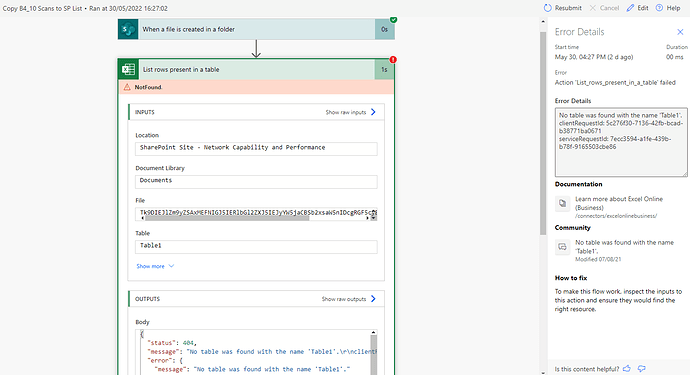
Task: Click the flow title 'Copy B4_10 Scans to SP List'
Action: point(42,8)
